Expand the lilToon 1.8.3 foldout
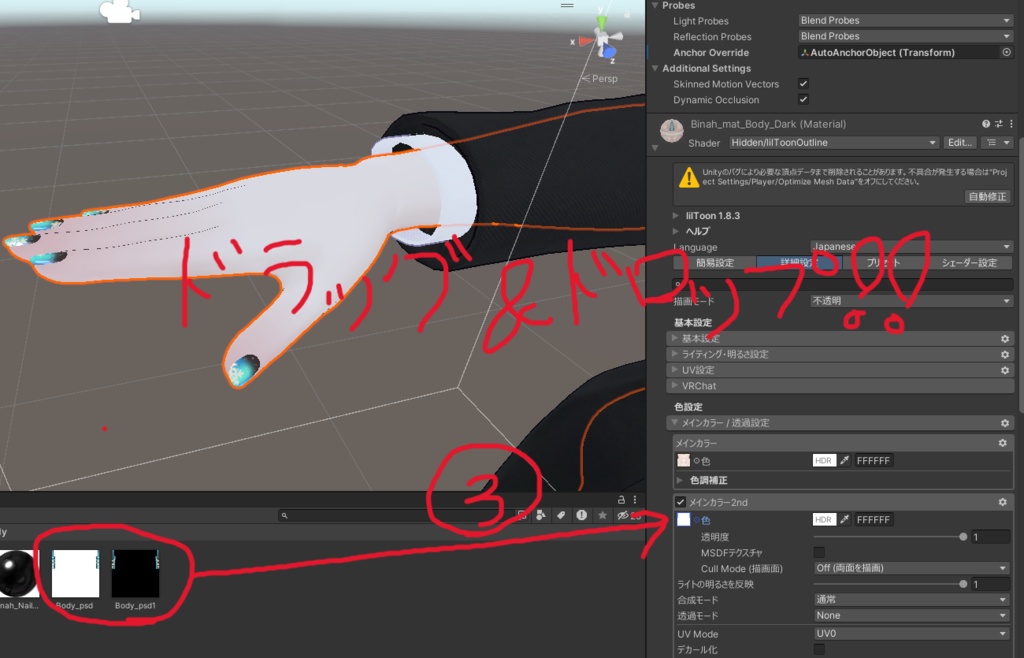Image resolution: width=1024 pixels, height=658 pixels. (676, 215)
